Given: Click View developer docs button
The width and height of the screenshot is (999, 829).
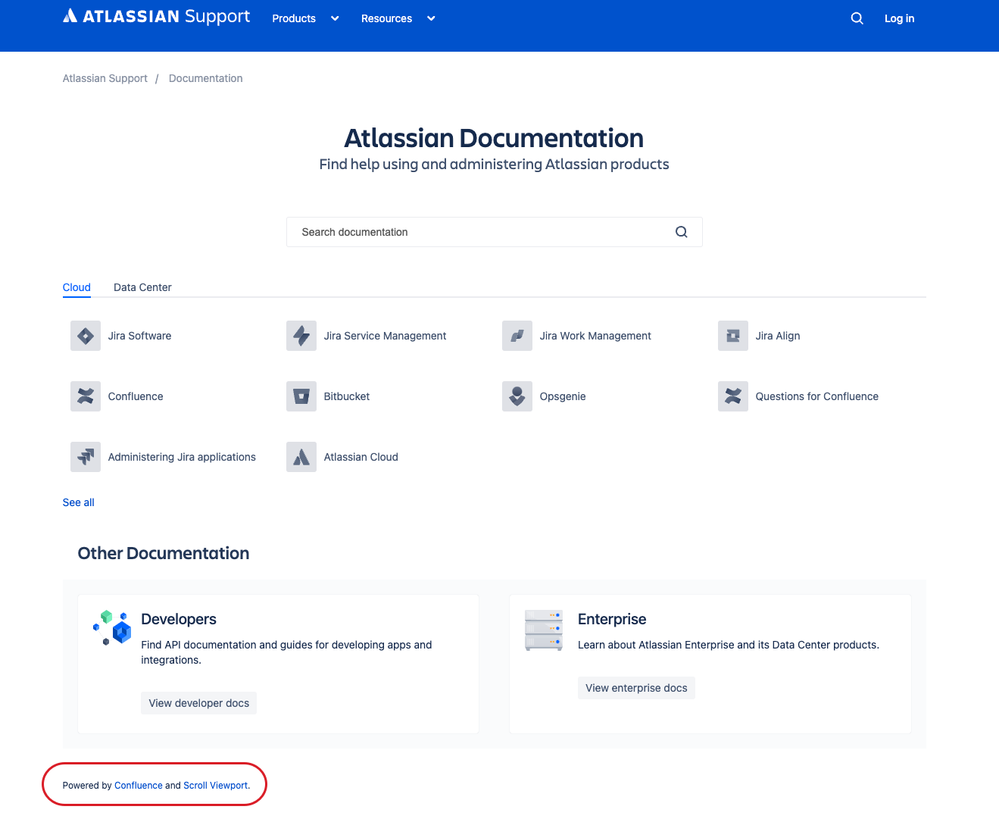Looking at the screenshot, I should tap(199, 703).
